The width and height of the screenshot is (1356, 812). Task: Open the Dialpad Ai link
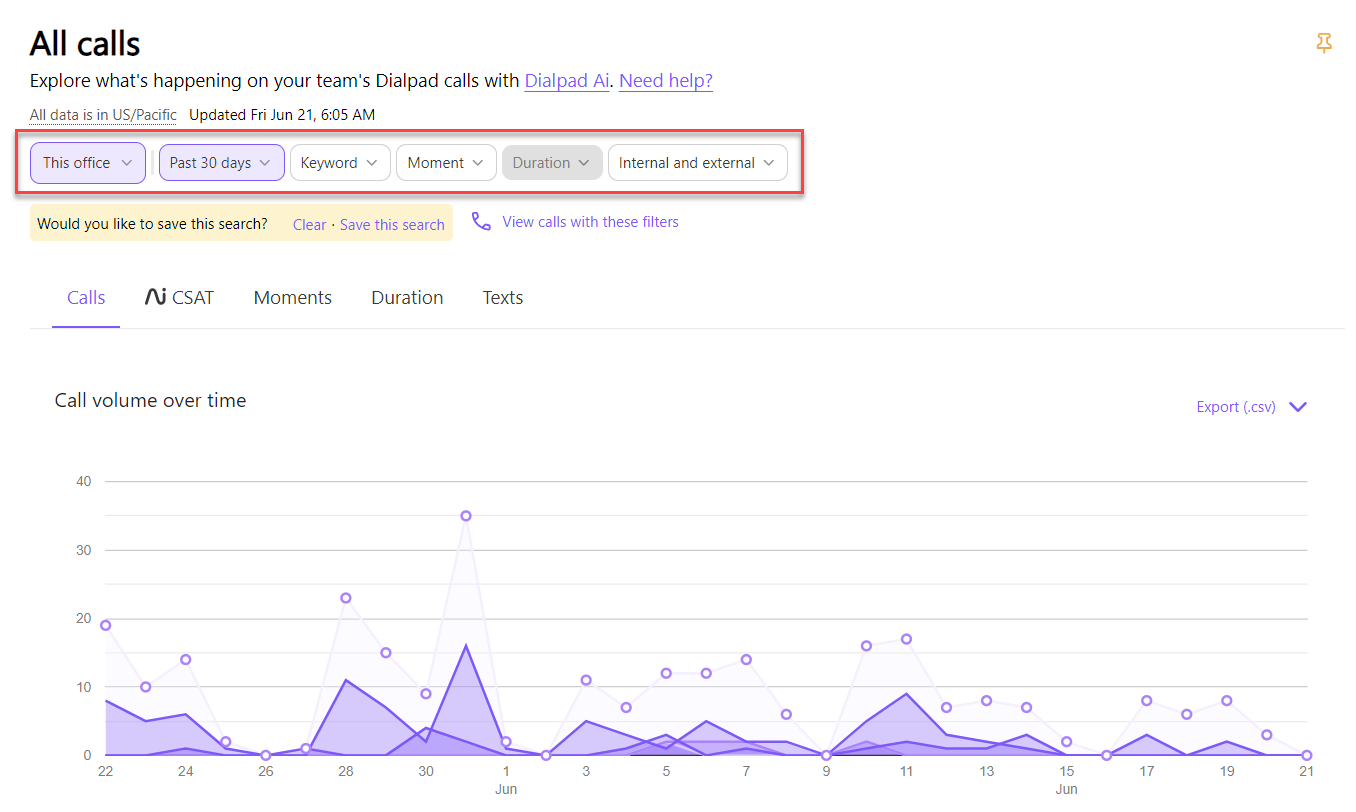567,81
